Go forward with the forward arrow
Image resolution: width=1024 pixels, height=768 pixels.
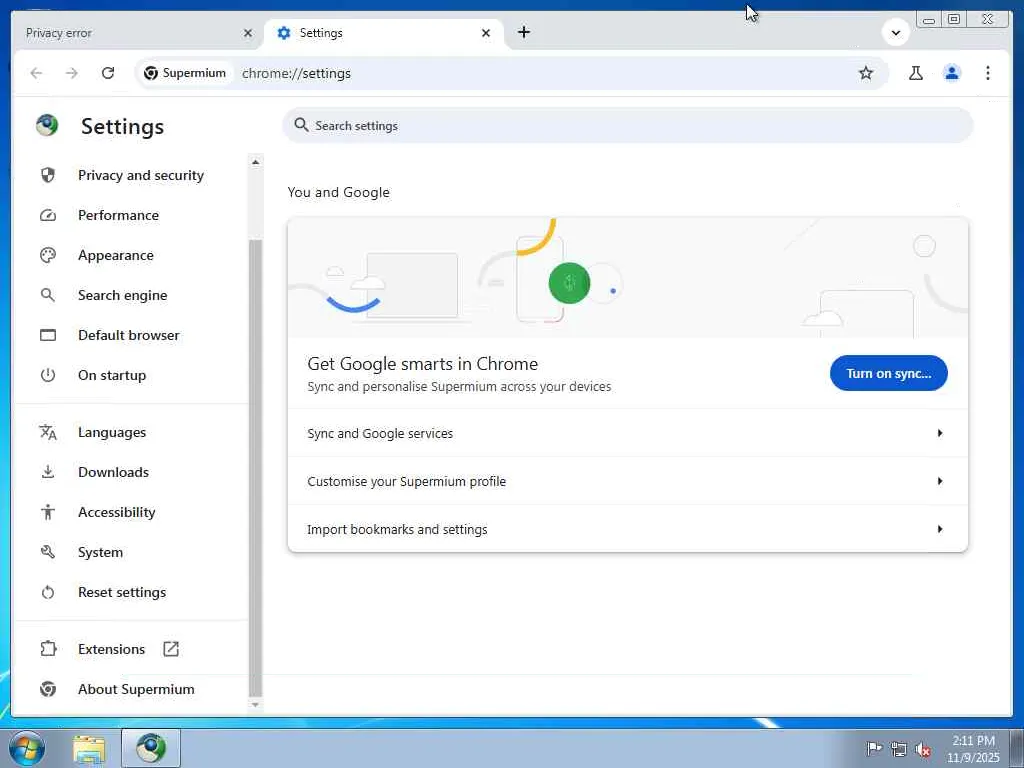click(72, 73)
